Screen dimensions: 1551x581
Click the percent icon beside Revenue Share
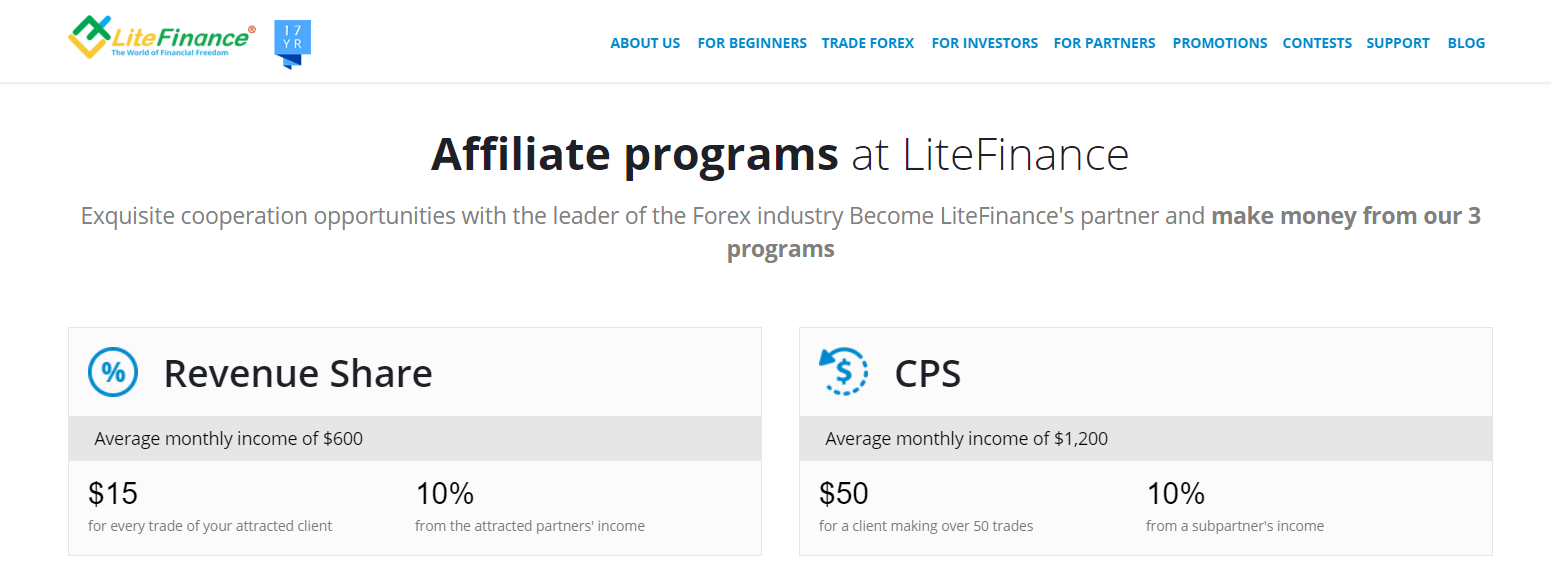113,371
